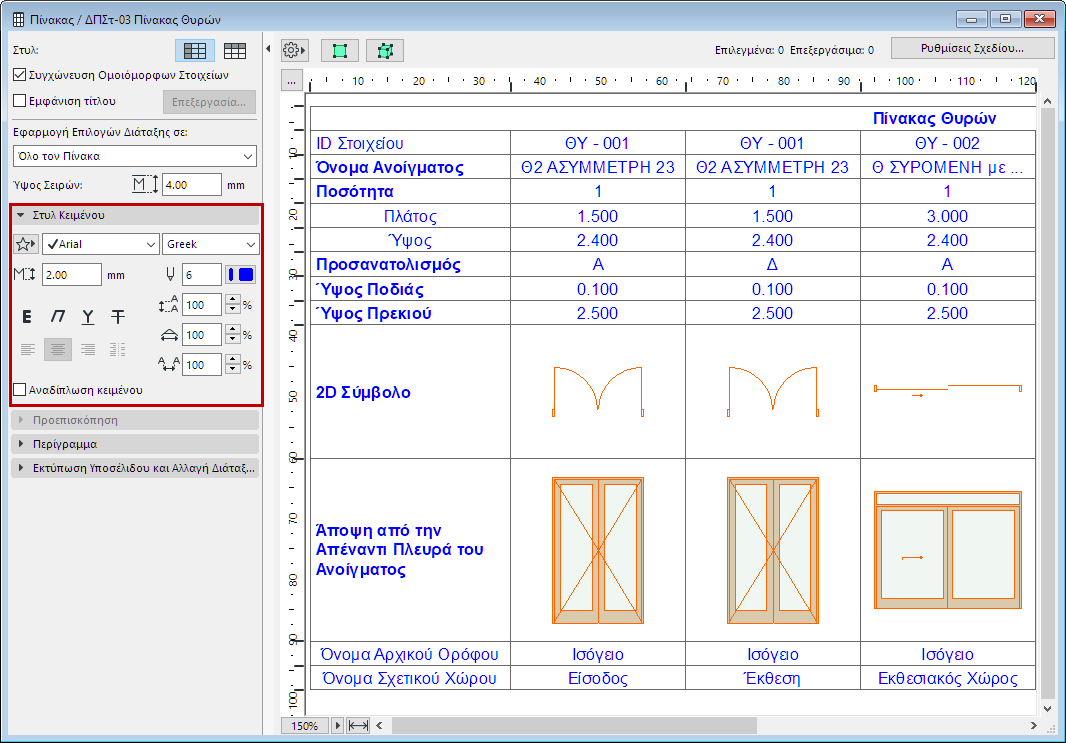Open the favorites star button in text style
Viewport: 1066px width, 743px height.
point(26,244)
